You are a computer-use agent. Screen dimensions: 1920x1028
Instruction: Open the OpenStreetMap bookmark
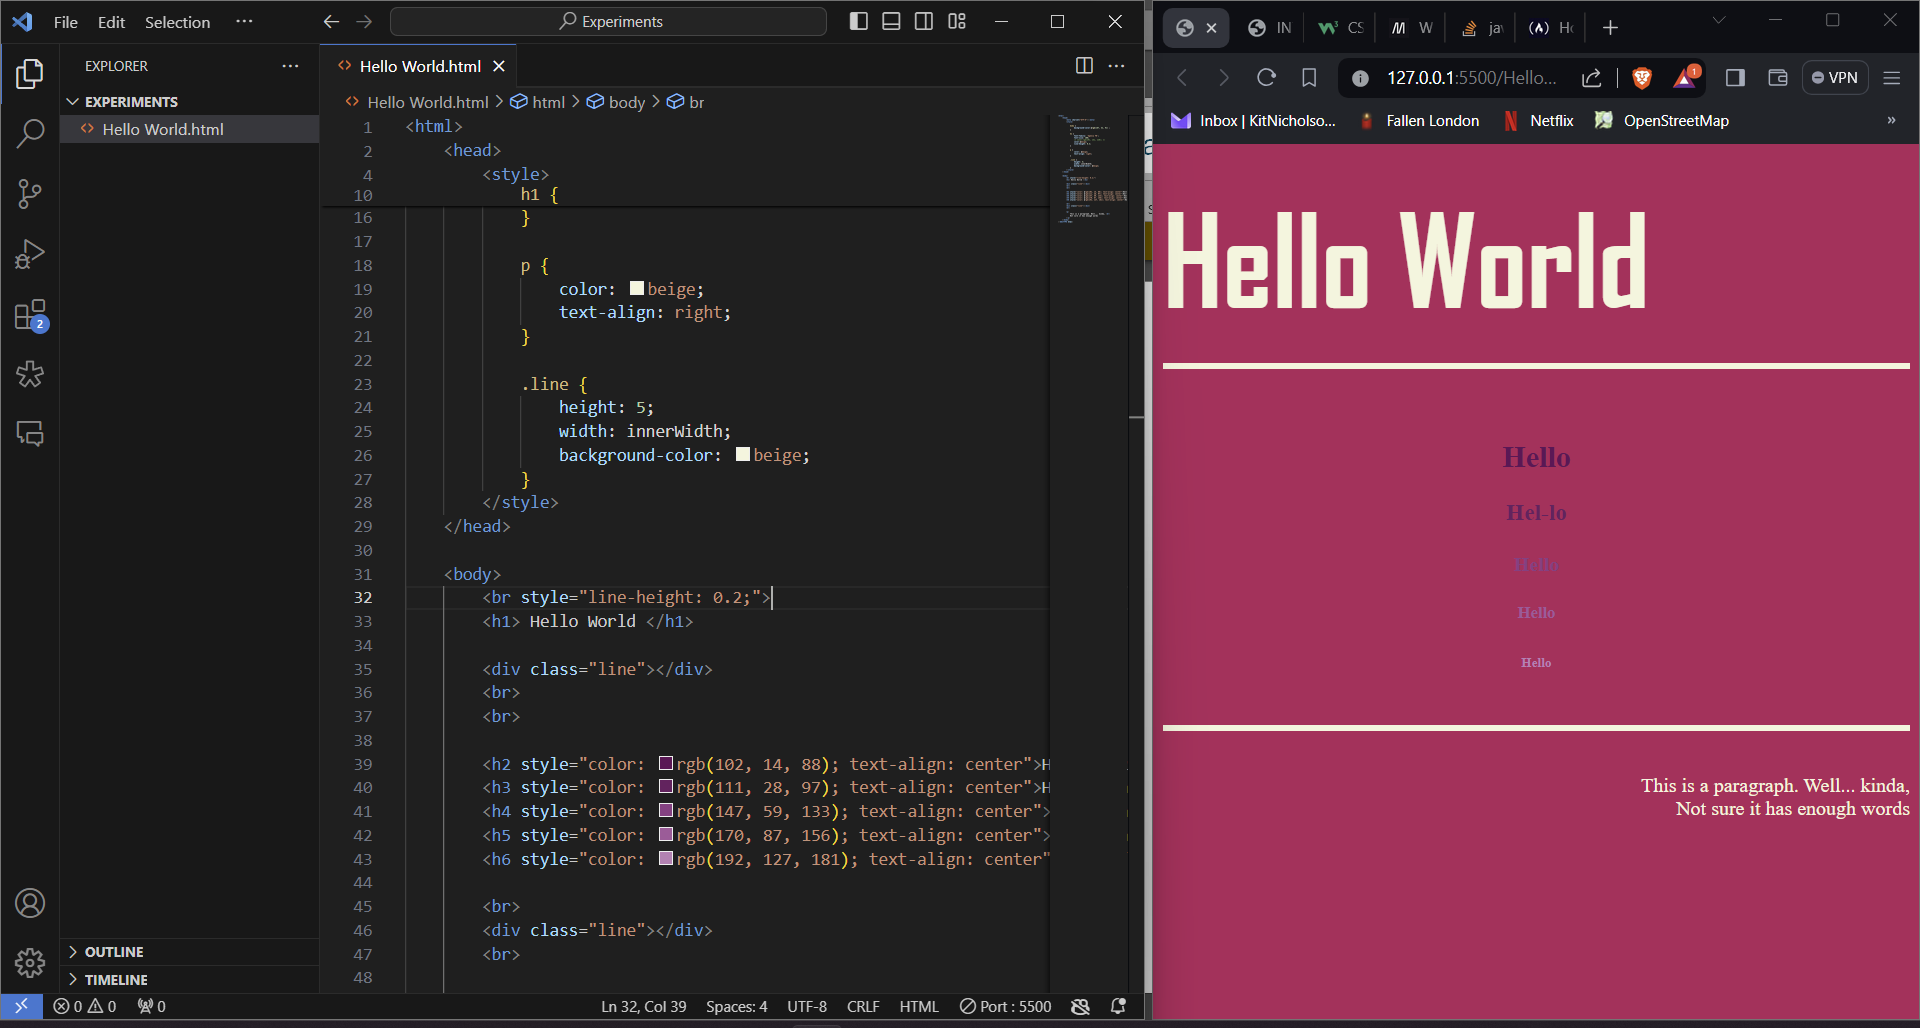[x=1661, y=121]
